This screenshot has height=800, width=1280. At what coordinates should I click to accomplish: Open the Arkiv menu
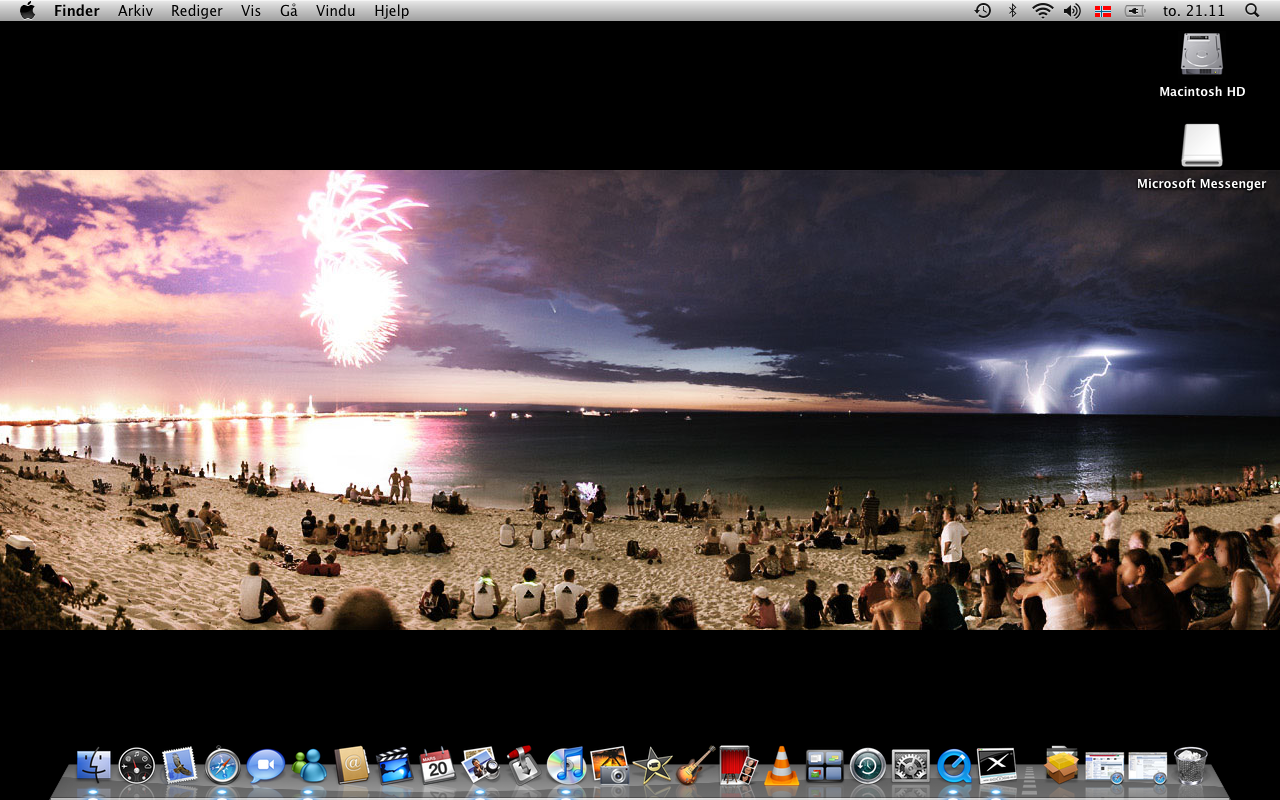pyautogui.click(x=135, y=11)
